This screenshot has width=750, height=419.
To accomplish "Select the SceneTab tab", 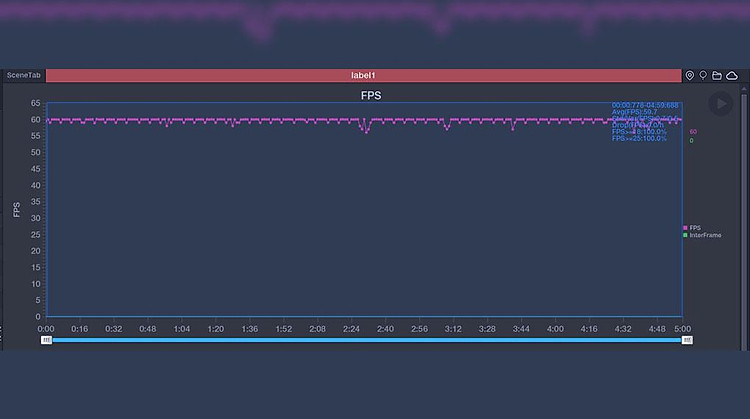I will tap(24, 75).
